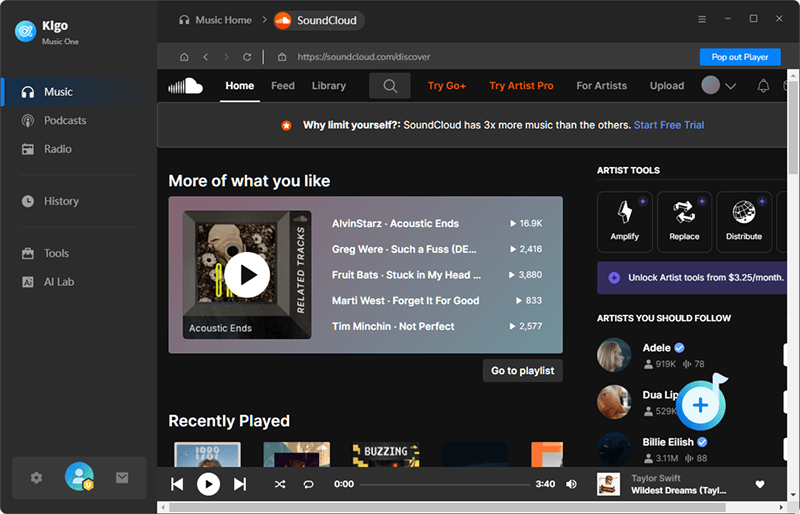Open settings gear in sidebar footer
The height and width of the screenshot is (514, 800).
[x=36, y=478]
